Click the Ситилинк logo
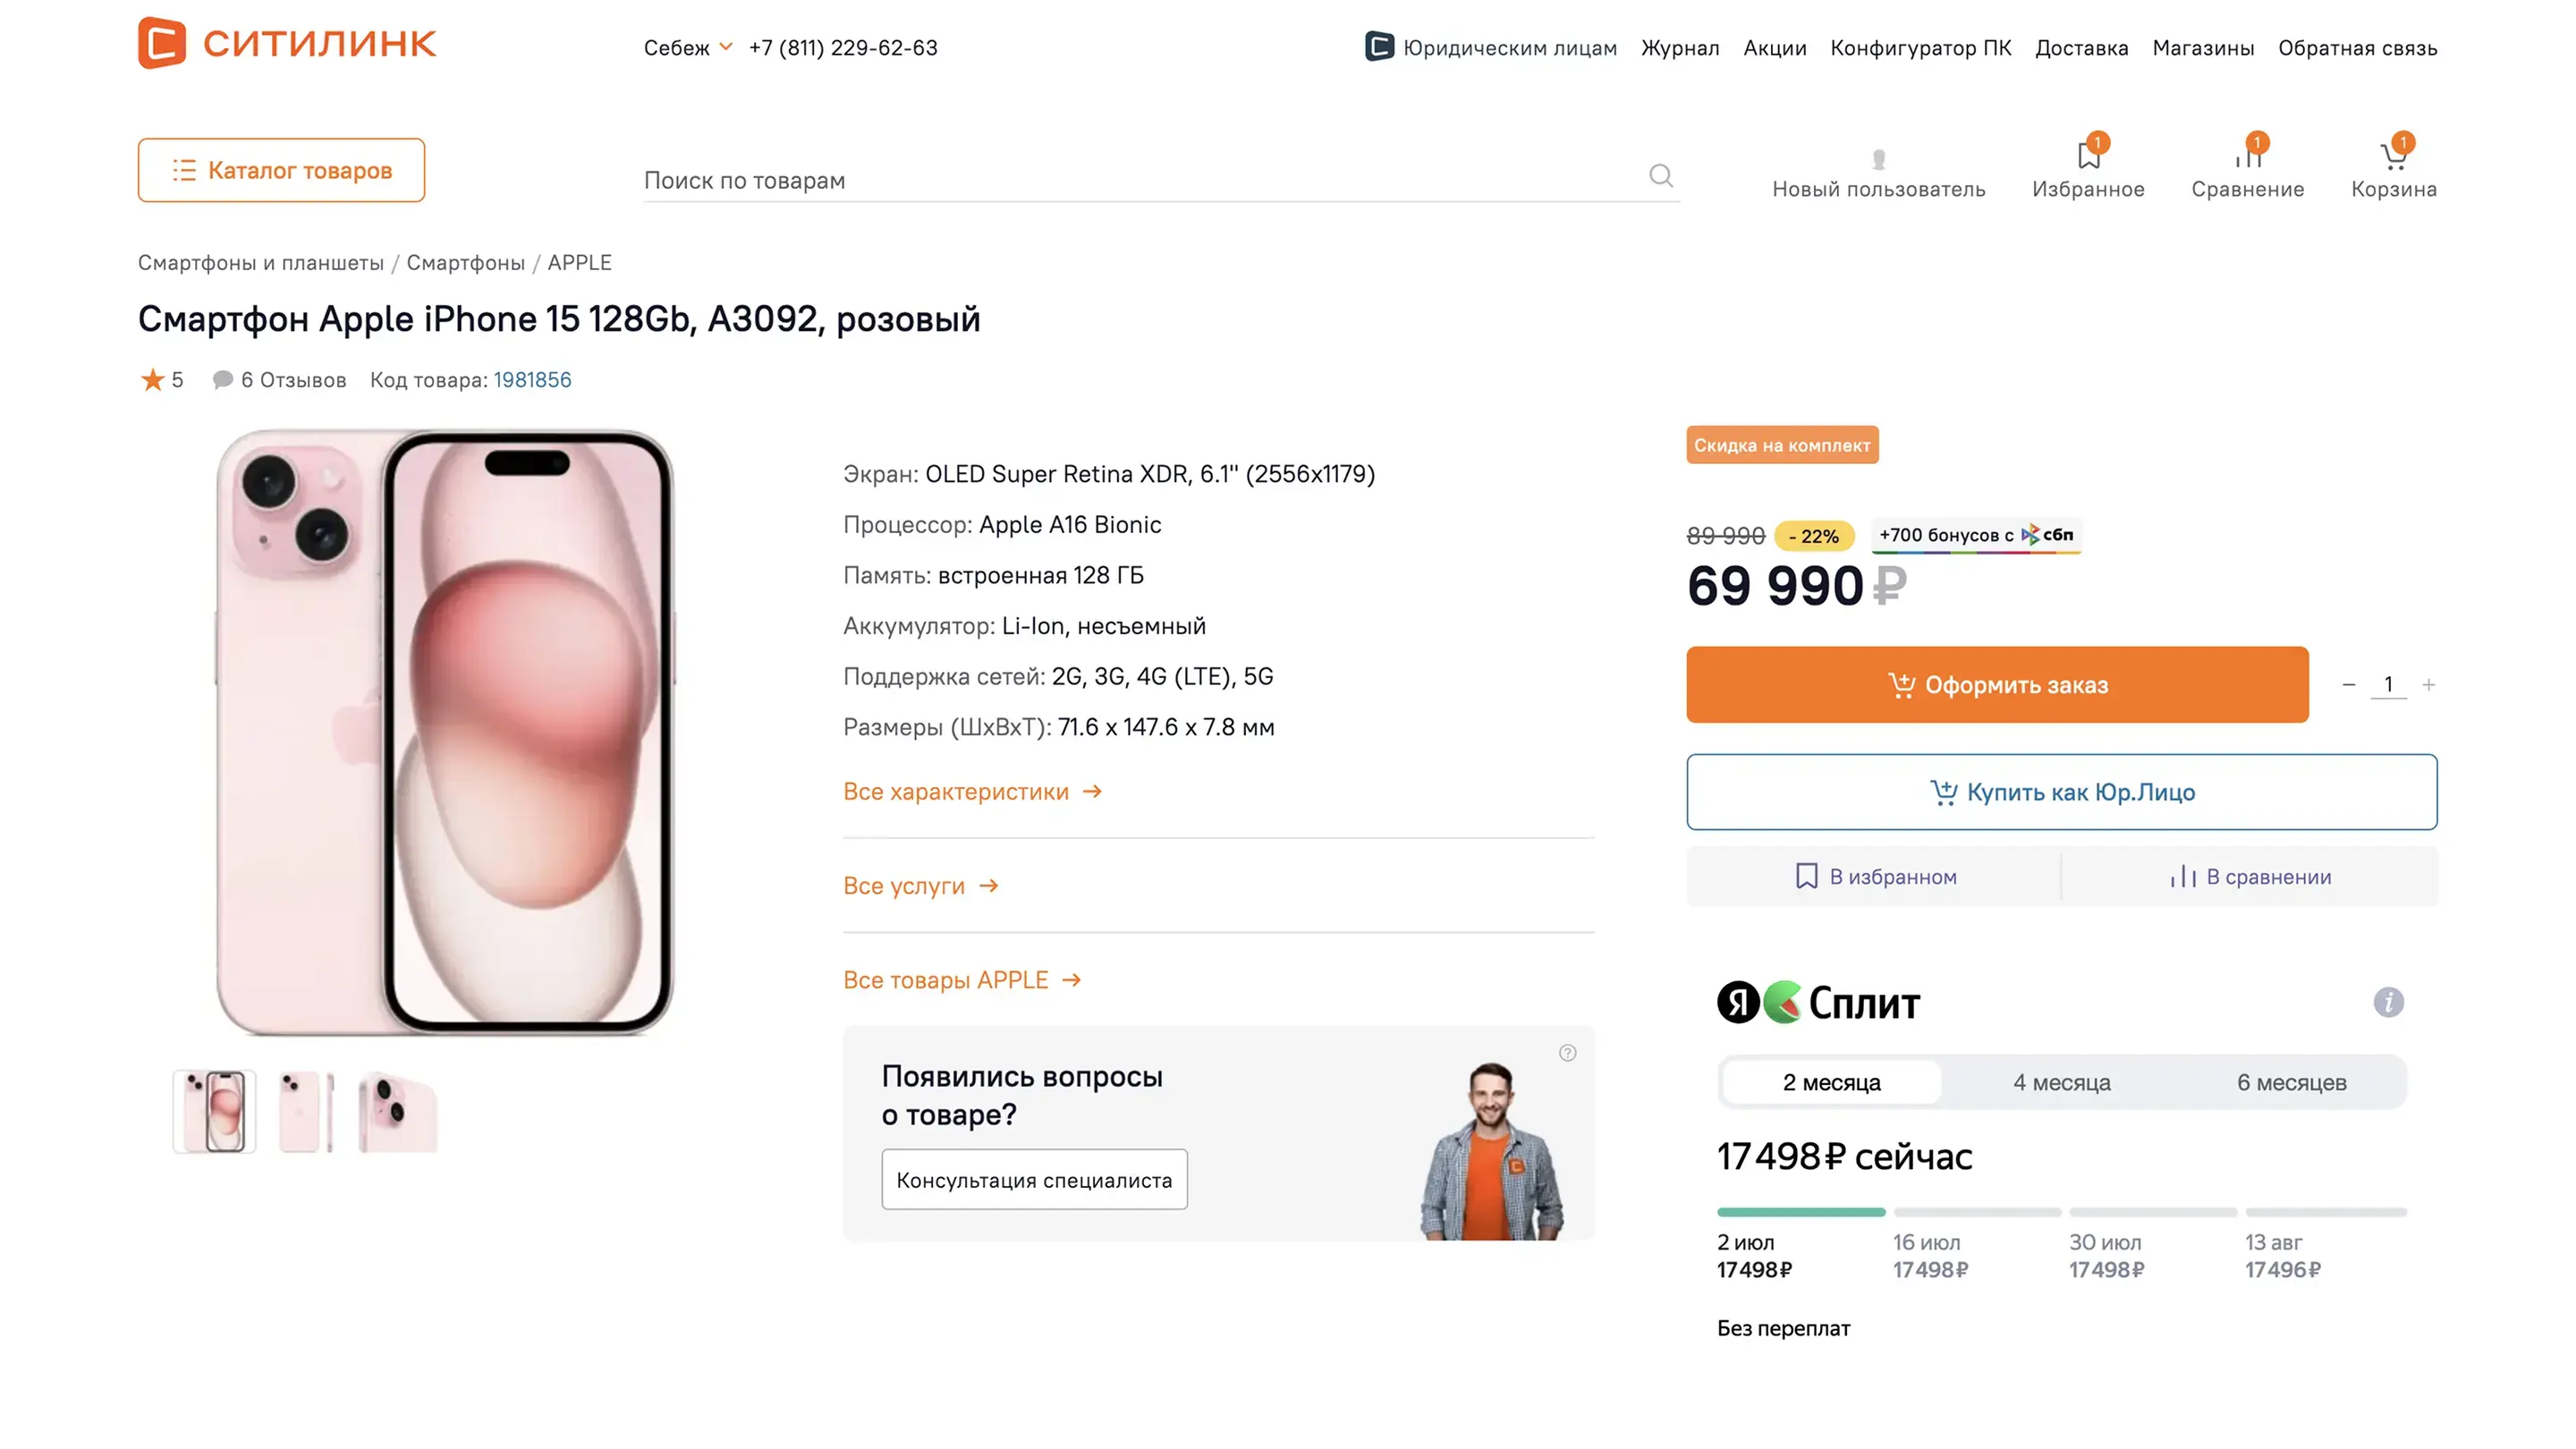Viewport: 2576px width, 1449px height. coord(287,43)
